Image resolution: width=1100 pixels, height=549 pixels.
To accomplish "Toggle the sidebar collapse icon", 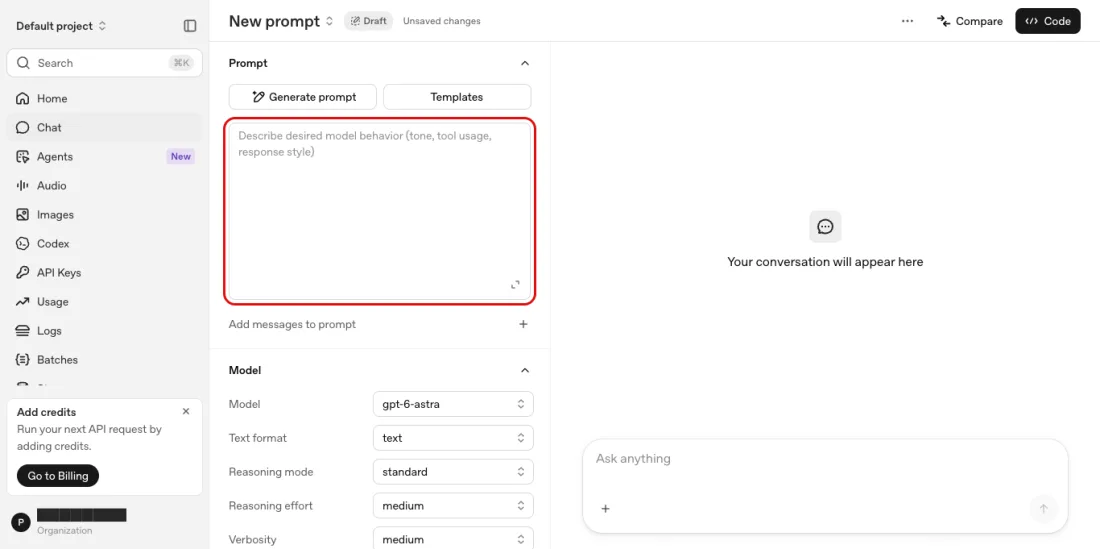I will (190, 26).
